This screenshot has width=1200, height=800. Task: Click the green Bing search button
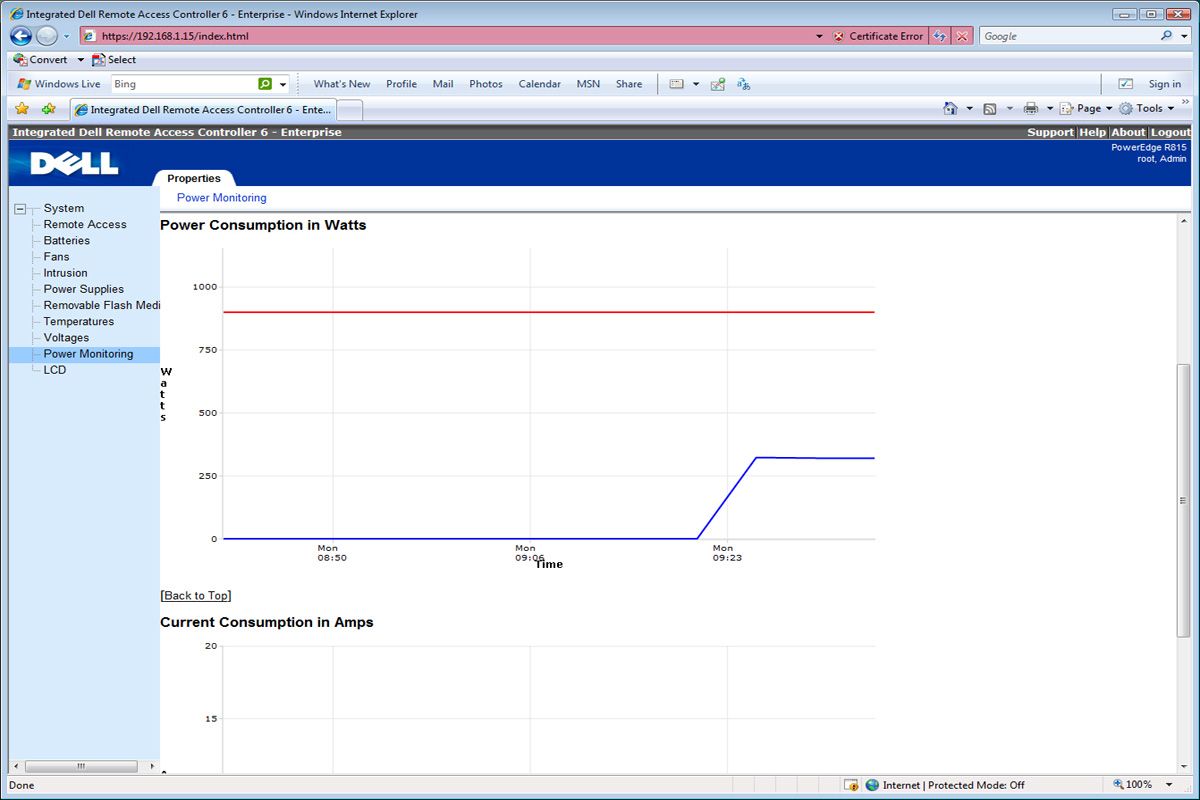tap(265, 84)
